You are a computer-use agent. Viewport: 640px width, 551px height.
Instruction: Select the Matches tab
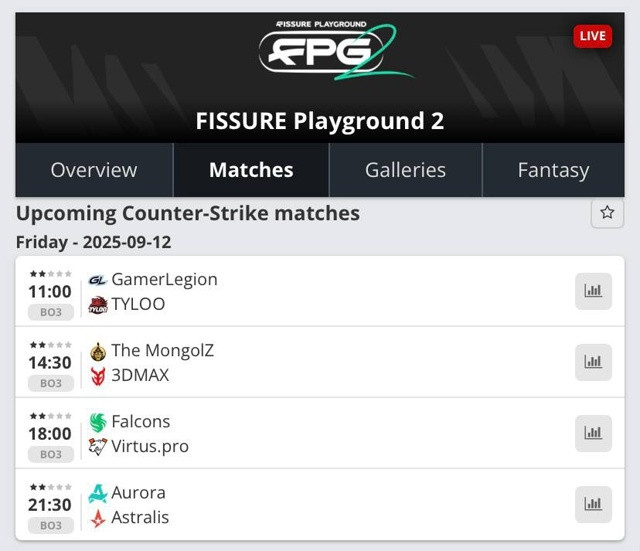pyautogui.click(x=251, y=170)
